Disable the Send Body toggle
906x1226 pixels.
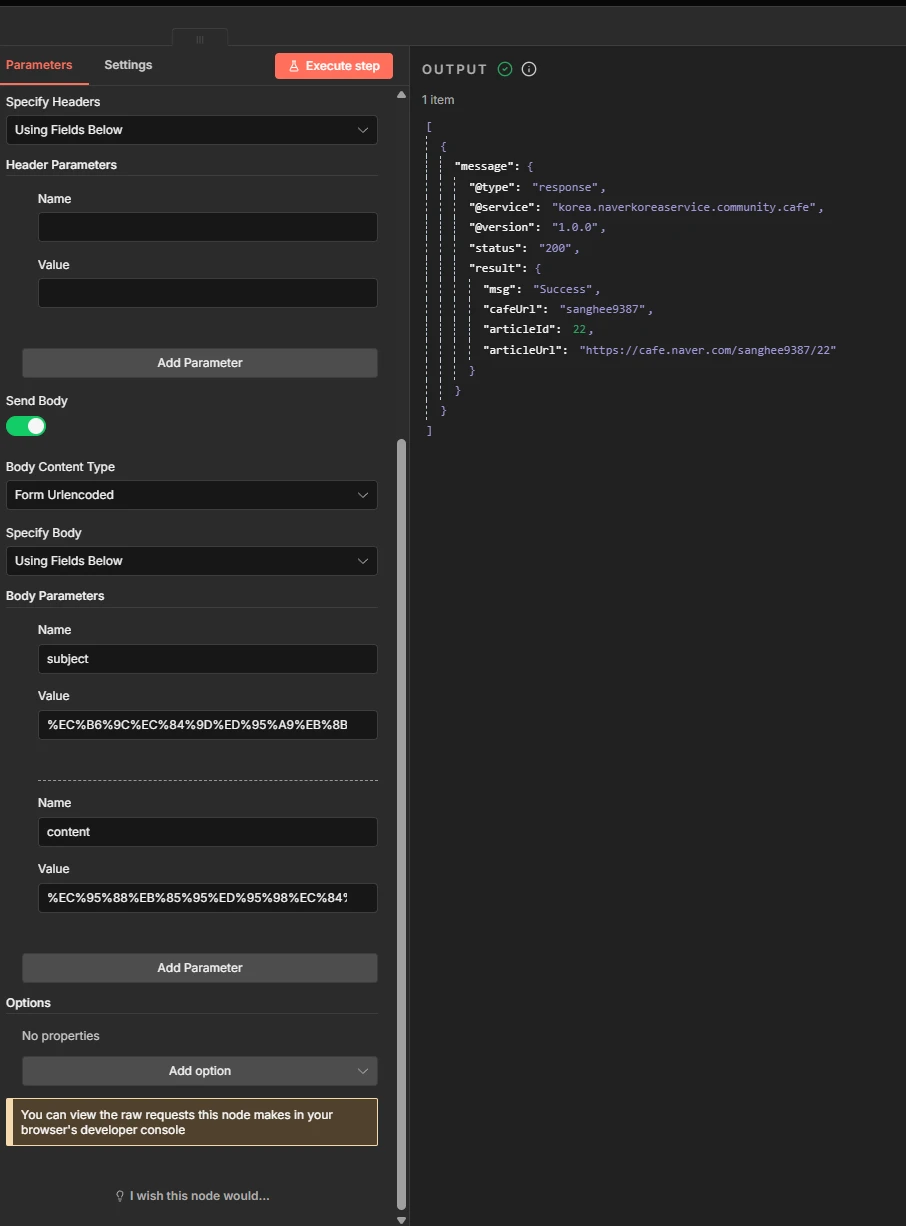coord(26,426)
